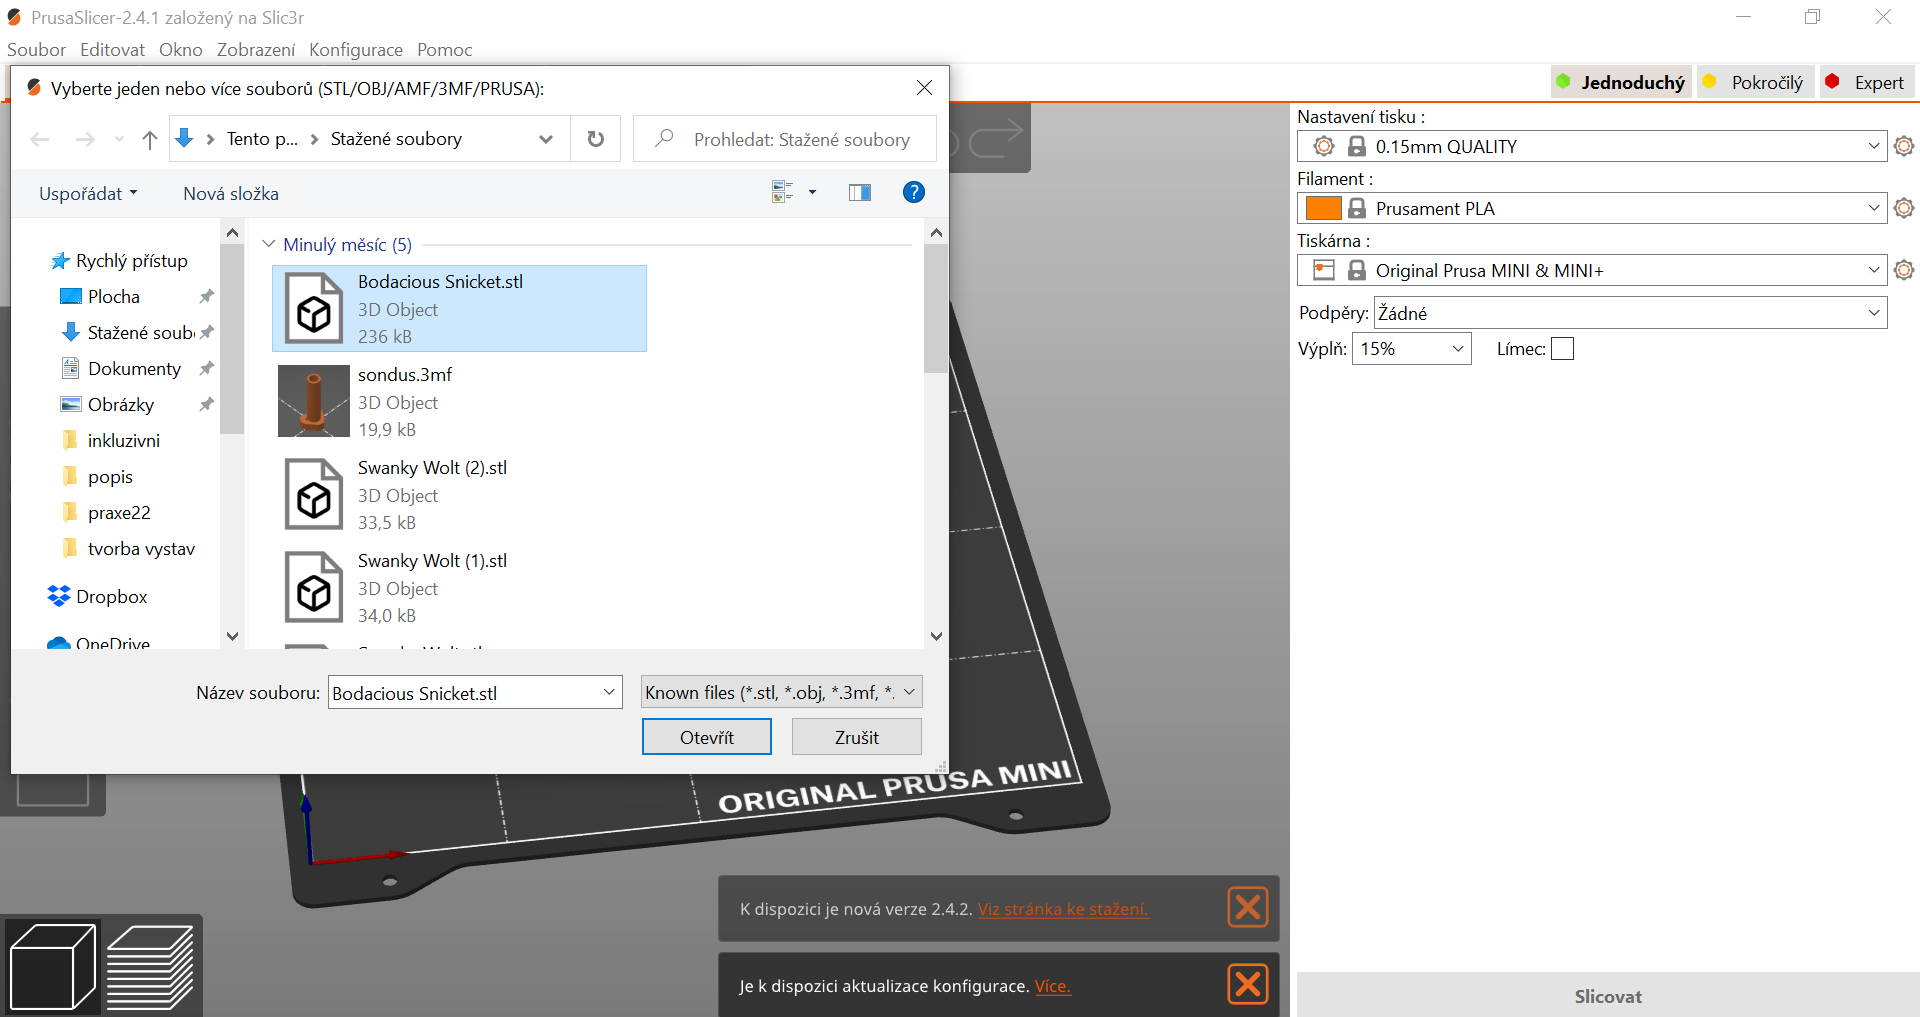The height and width of the screenshot is (1017, 1920).
Task: Refresh the Stažené soubory folder
Action: click(x=596, y=139)
